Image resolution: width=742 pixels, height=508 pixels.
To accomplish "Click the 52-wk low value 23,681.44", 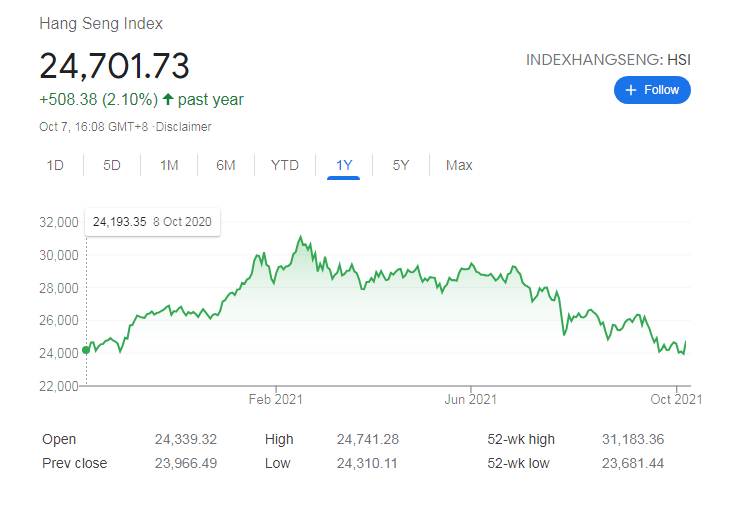I will click(633, 463).
